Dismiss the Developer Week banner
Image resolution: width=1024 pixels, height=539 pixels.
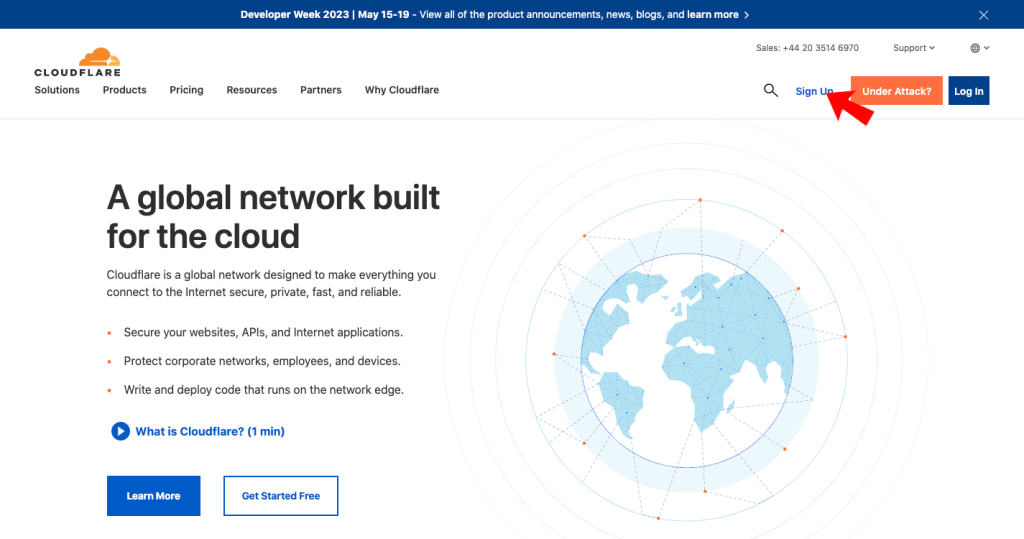coord(984,15)
